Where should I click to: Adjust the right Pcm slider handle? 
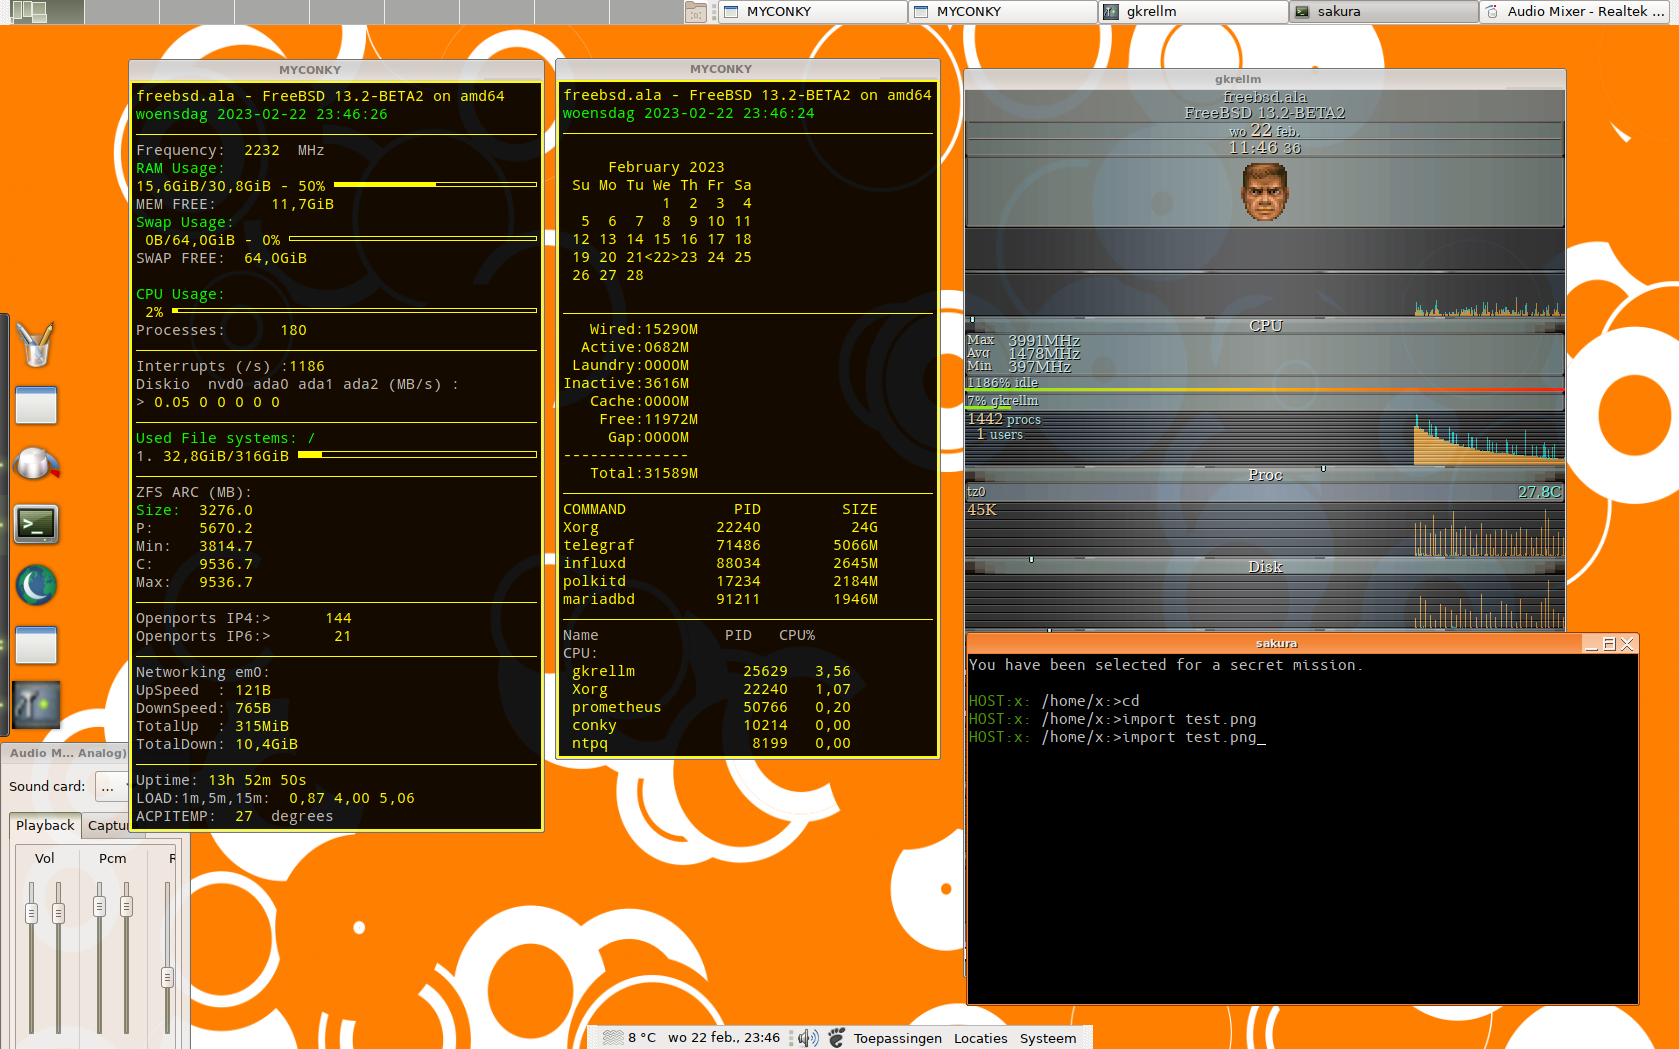(126, 907)
